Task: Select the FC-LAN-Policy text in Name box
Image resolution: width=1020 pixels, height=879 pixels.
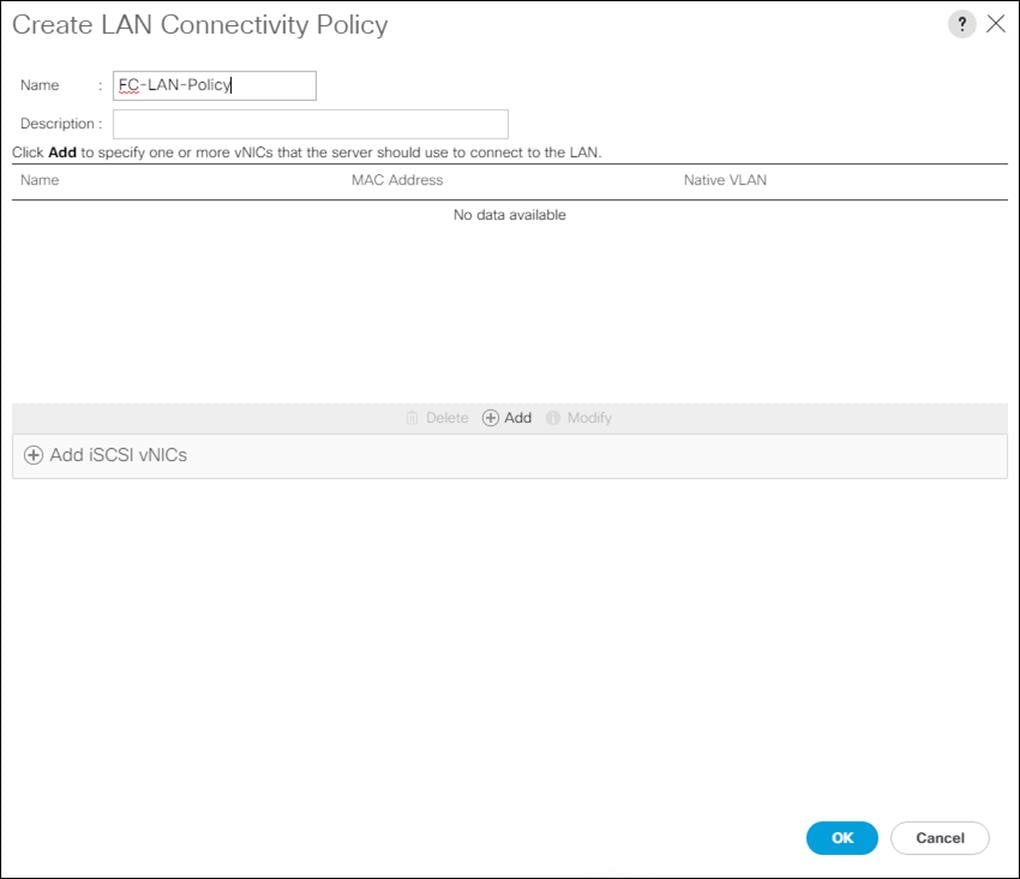Action: pyautogui.click(x=170, y=85)
